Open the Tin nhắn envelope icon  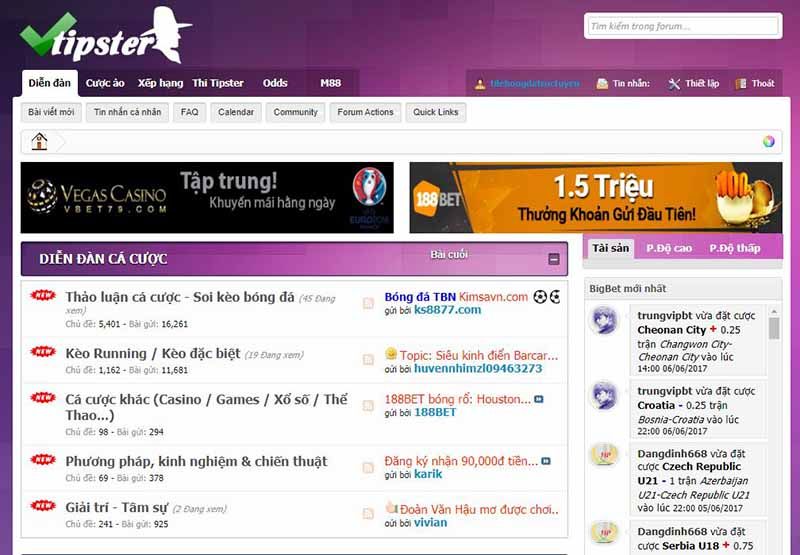pyautogui.click(x=602, y=84)
